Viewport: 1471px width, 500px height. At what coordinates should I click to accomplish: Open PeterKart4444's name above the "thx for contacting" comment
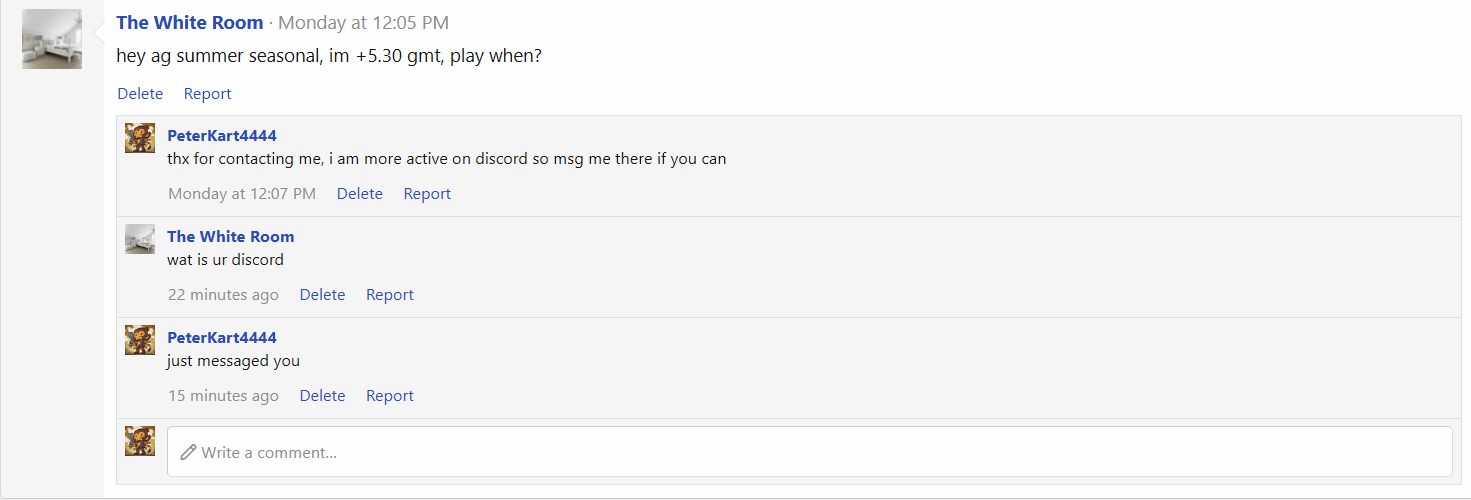[222, 135]
